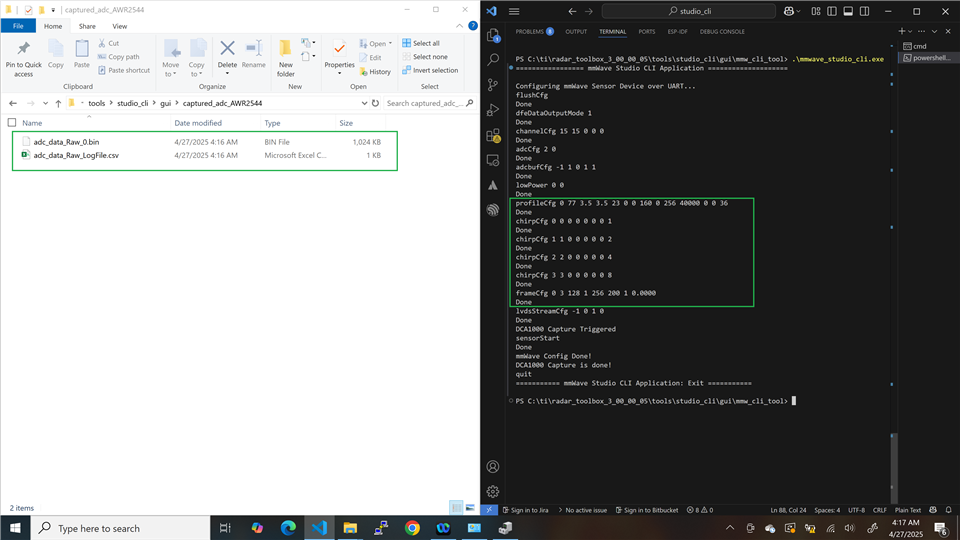Open Google Chrome from the taskbar

tap(412, 528)
